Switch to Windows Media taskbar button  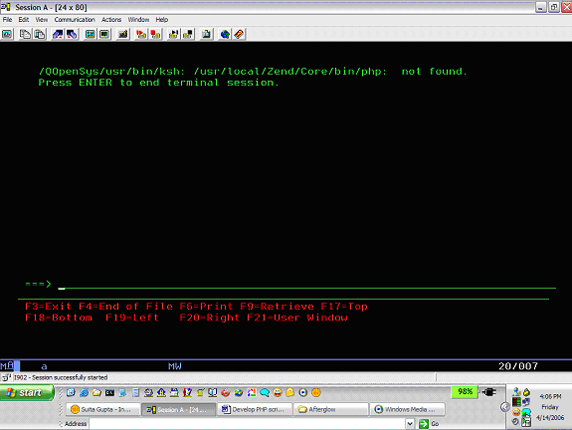407,409
